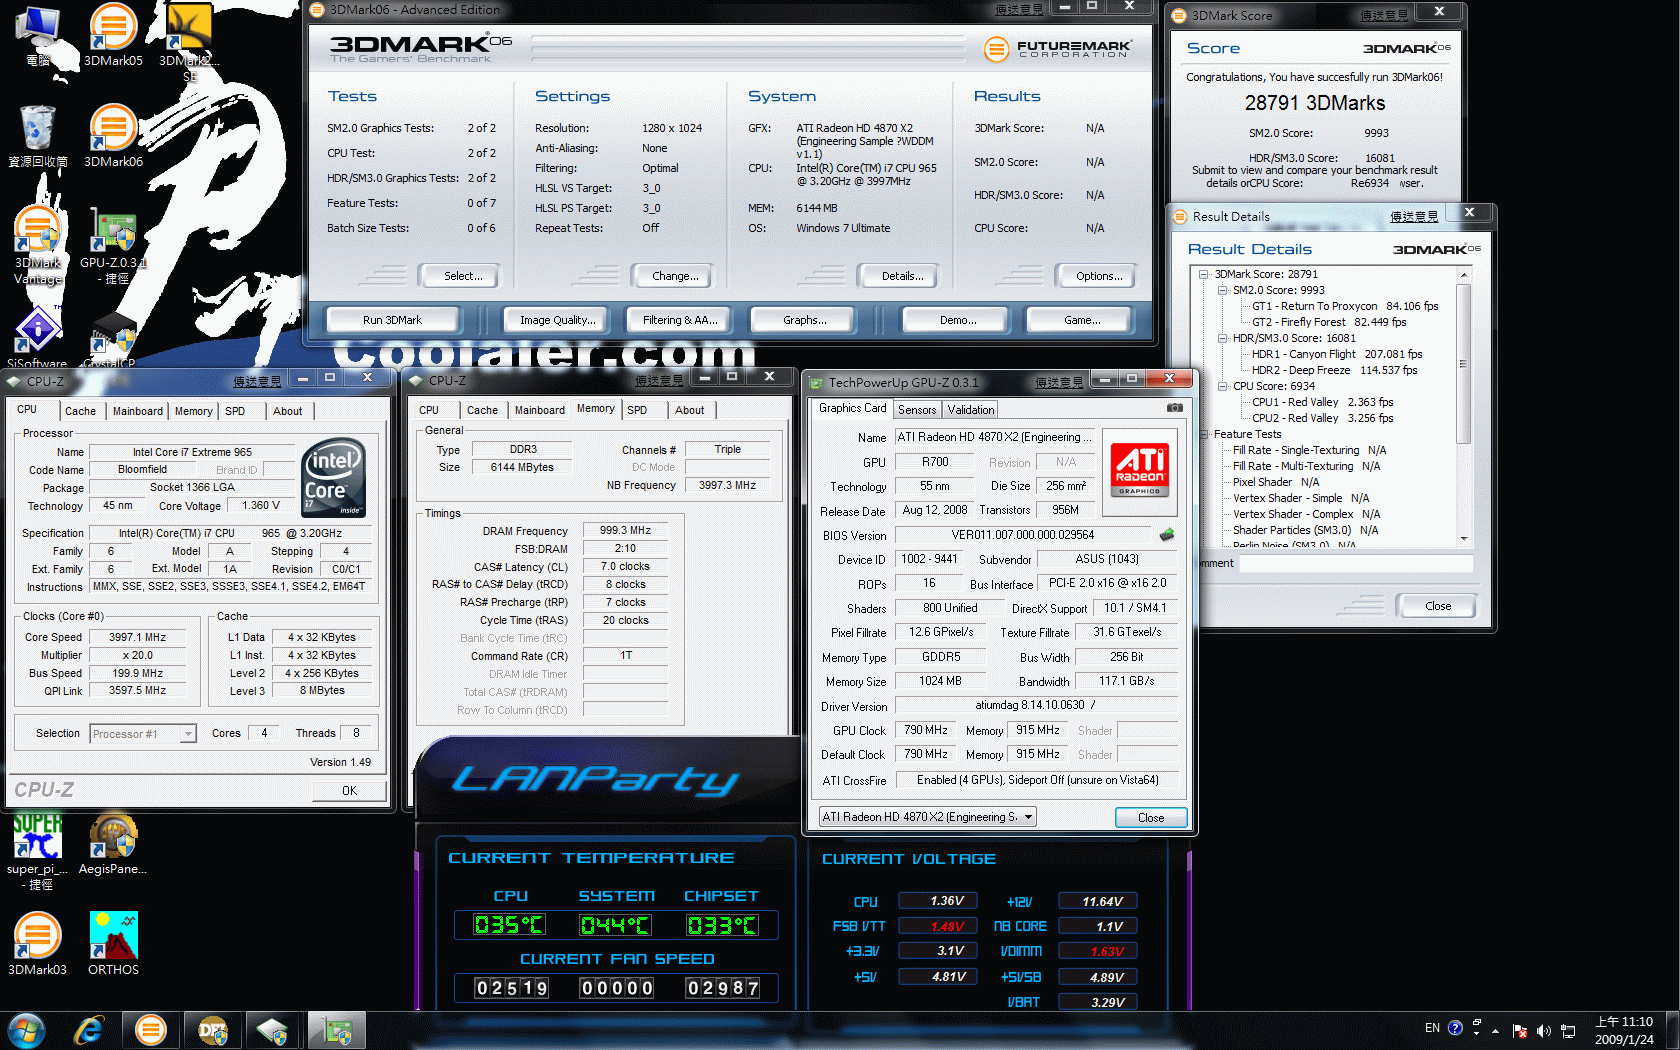Viewport: 1680px width, 1050px height.
Task: Click Close button in GPU-Z window
Action: click(x=1151, y=818)
